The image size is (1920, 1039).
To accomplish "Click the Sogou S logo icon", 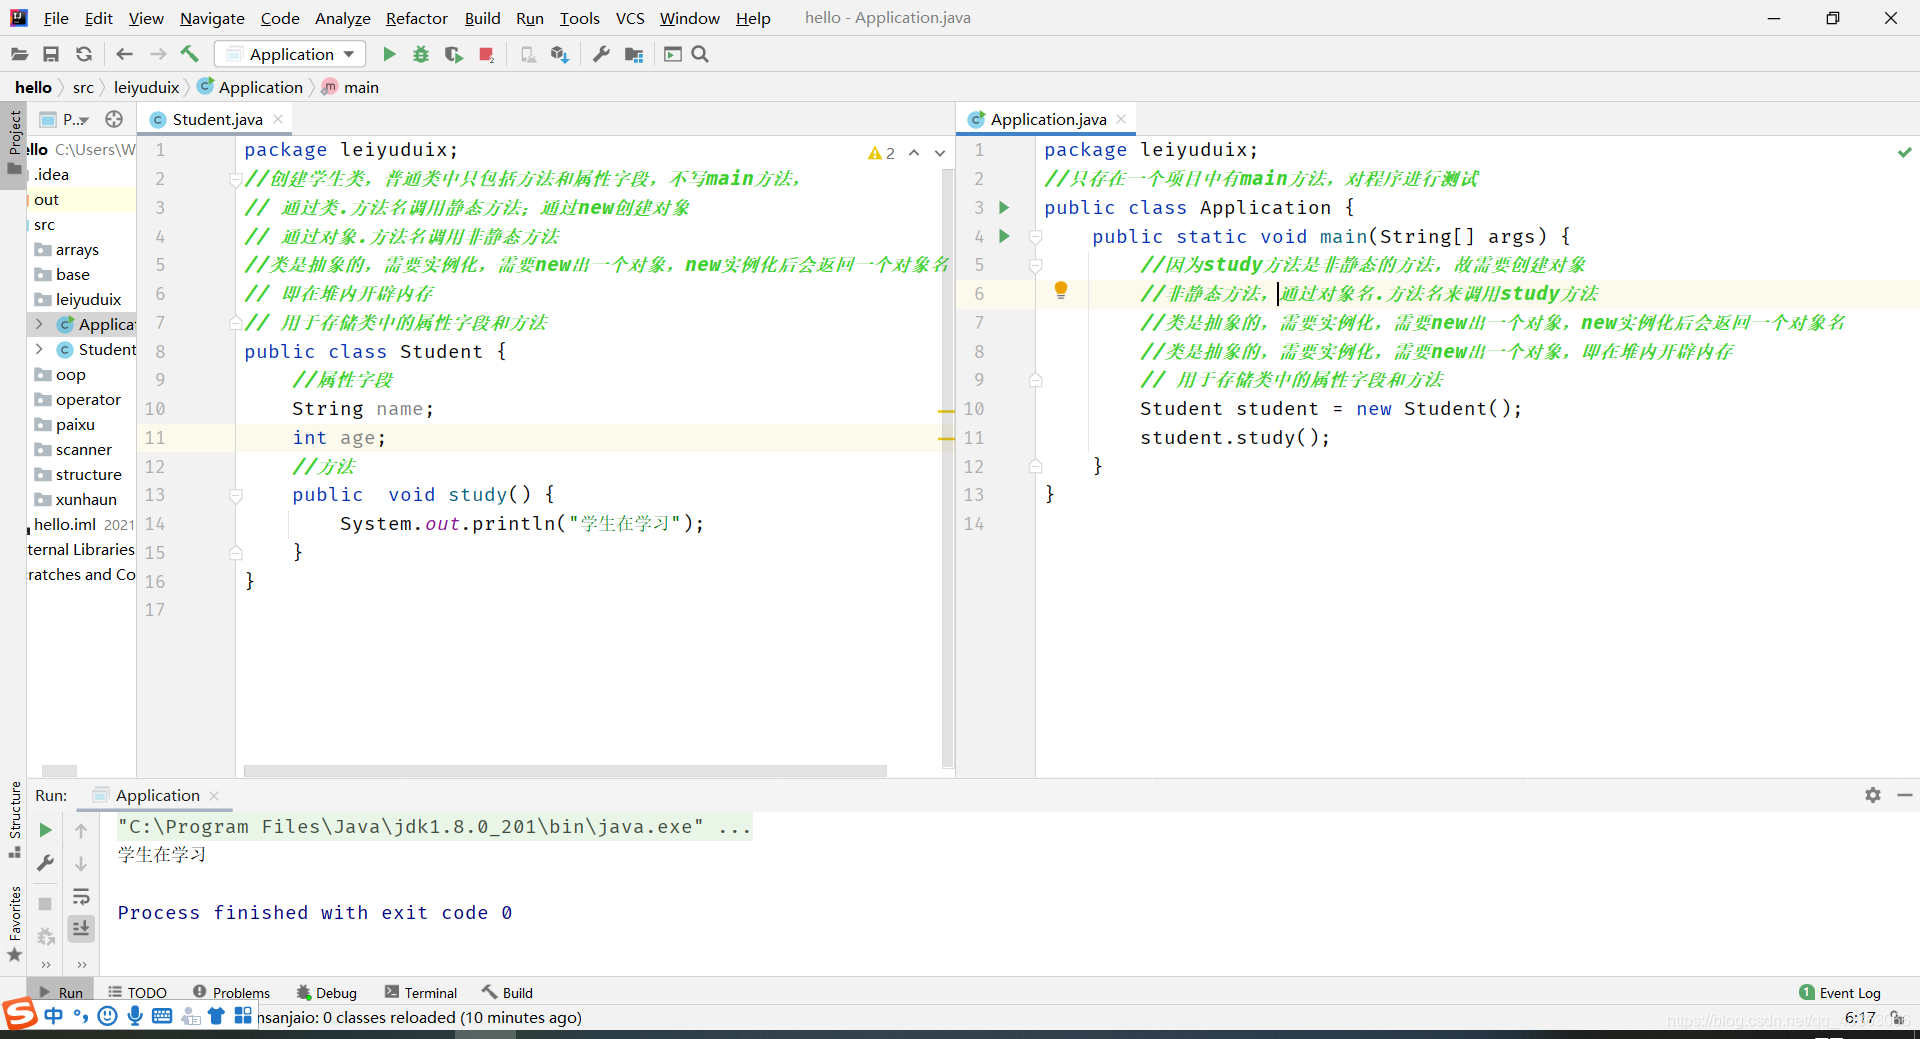I will pyautogui.click(x=20, y=1014).
